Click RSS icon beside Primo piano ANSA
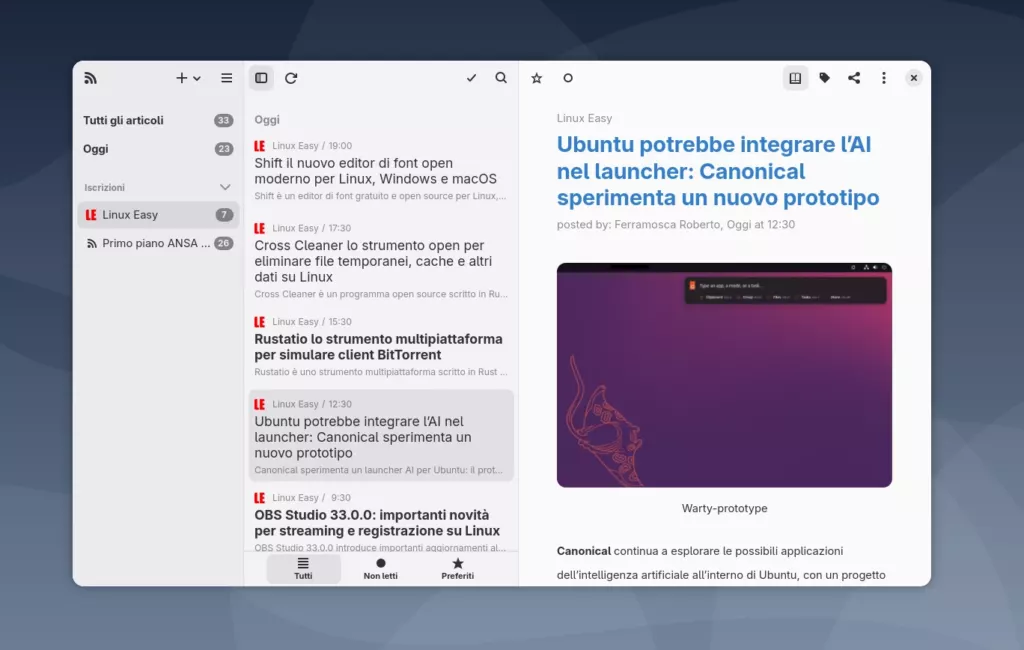1024x650 pixels. 91,244
